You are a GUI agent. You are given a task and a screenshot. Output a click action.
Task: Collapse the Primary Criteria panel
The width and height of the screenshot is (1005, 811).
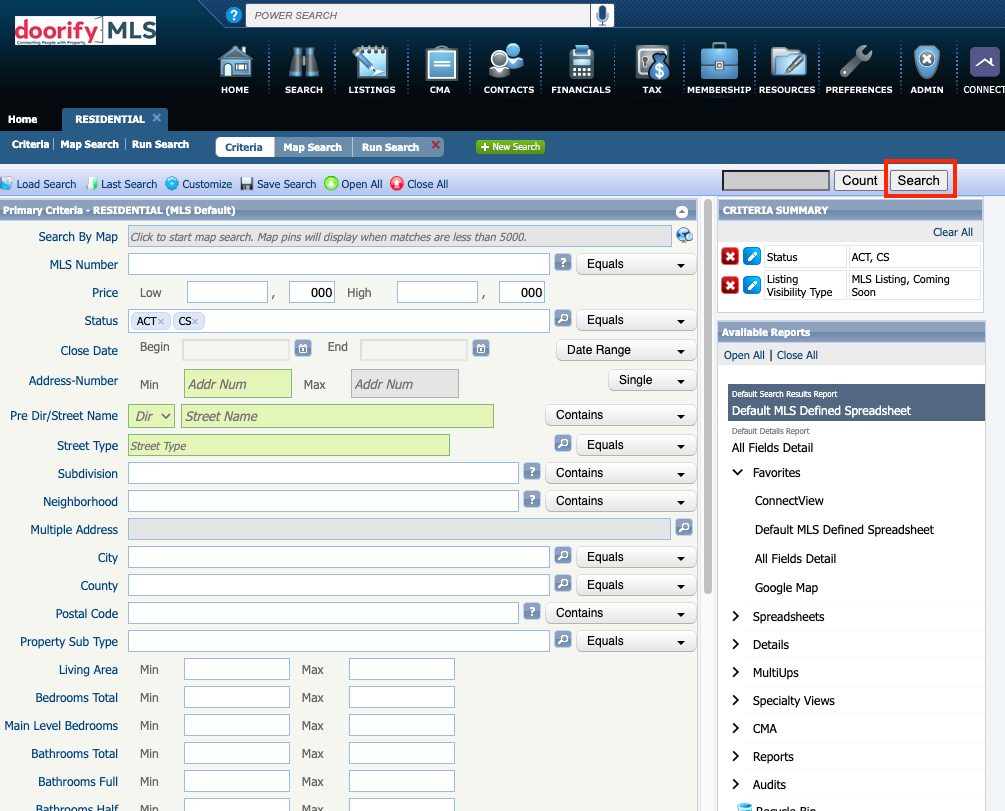(x=682, y=212)
